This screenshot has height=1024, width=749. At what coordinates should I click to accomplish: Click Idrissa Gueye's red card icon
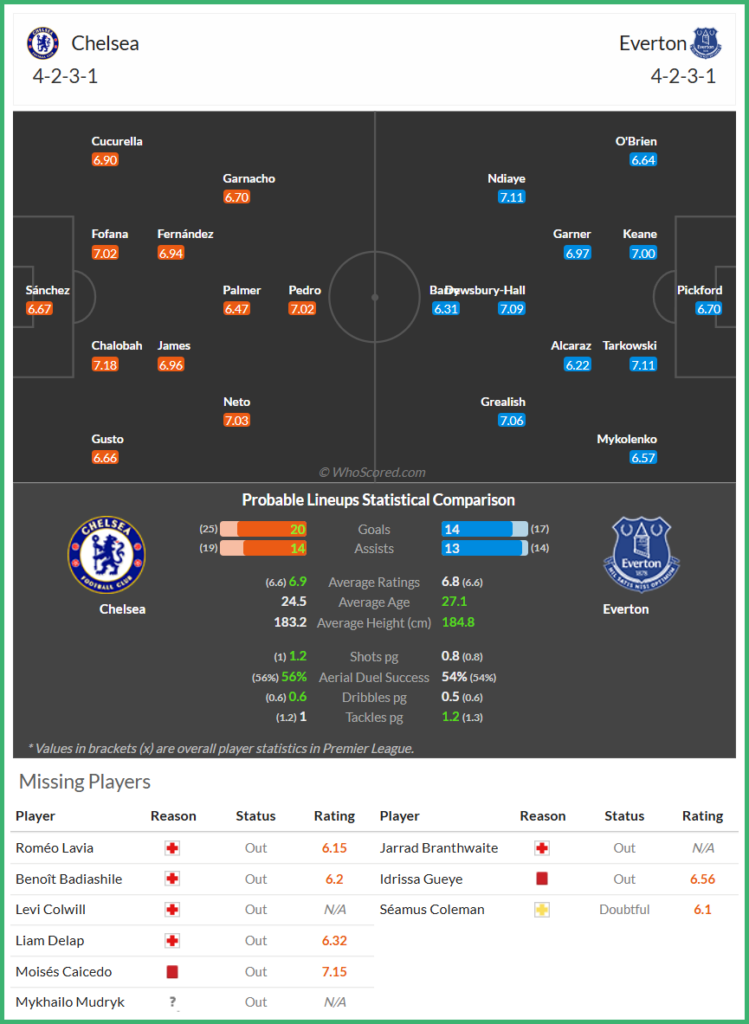pos(543,879)
